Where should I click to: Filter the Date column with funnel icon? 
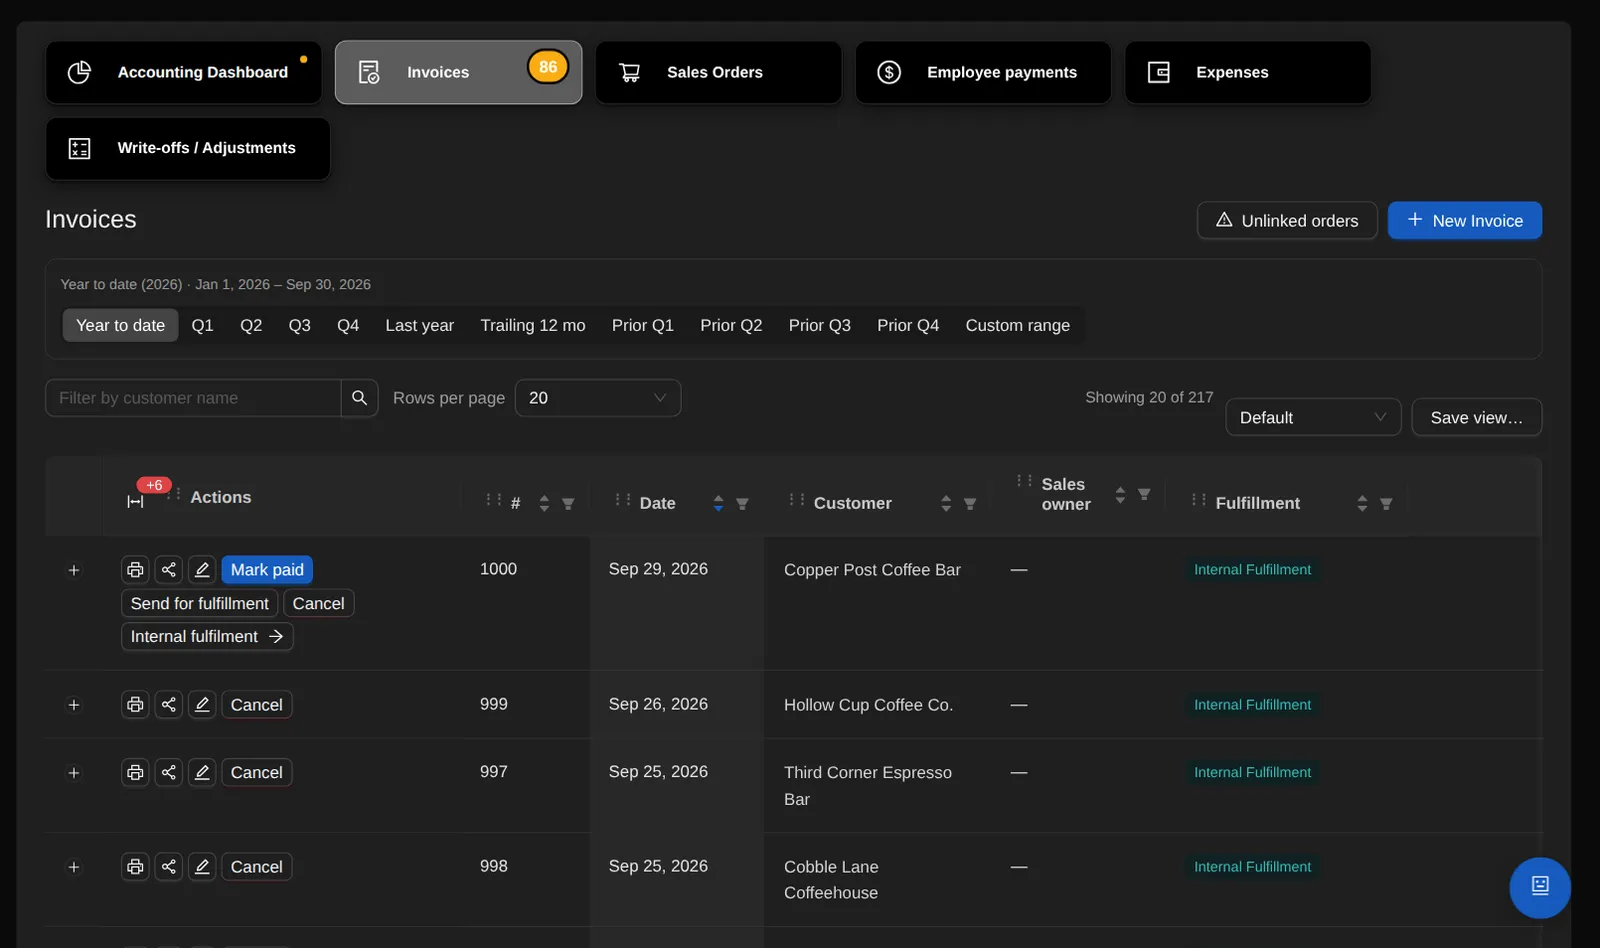point(742,504)
